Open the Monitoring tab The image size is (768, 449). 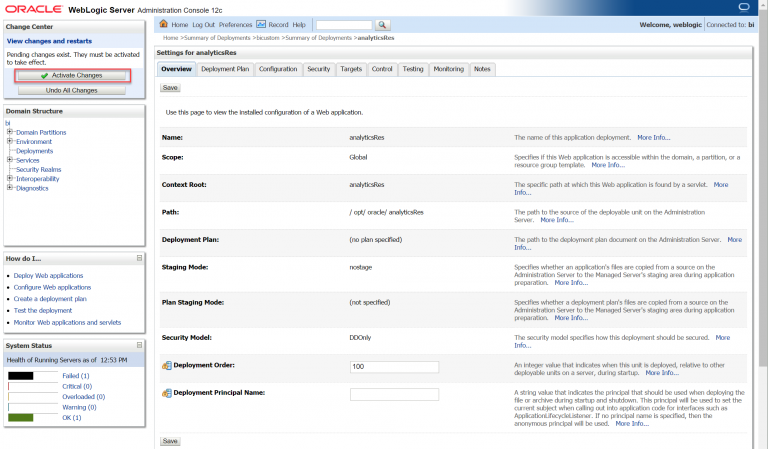tap(448, 69)
